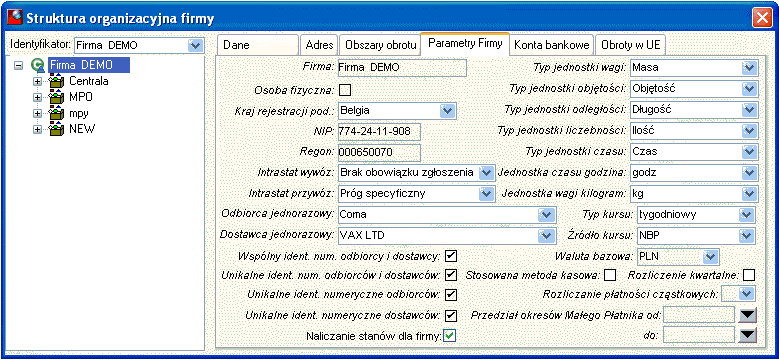Screen dimensions: 779x360
Task: Click the NIP input field
Action: pos(379,132)
